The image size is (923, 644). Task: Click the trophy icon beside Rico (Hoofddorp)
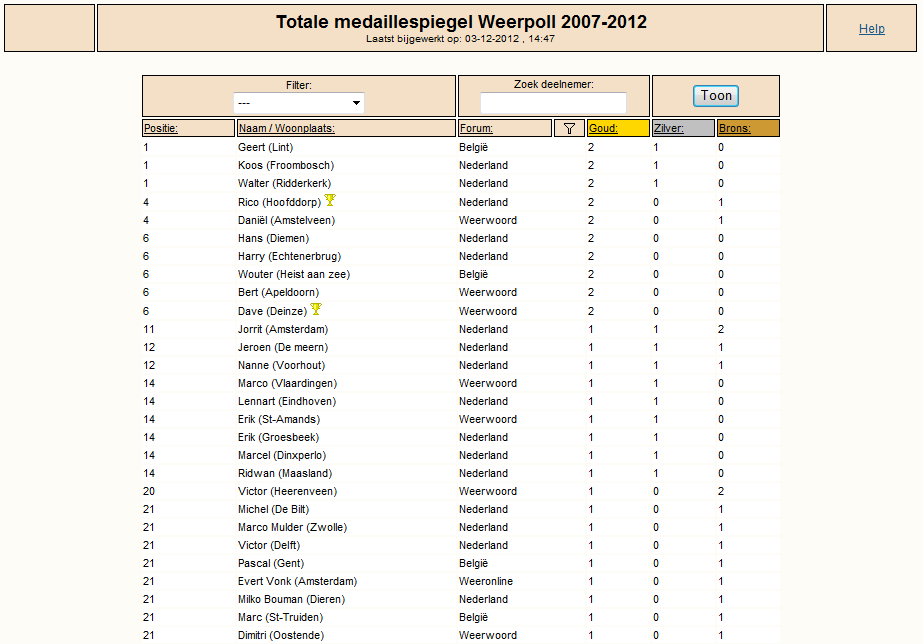(x=330, y=200)
